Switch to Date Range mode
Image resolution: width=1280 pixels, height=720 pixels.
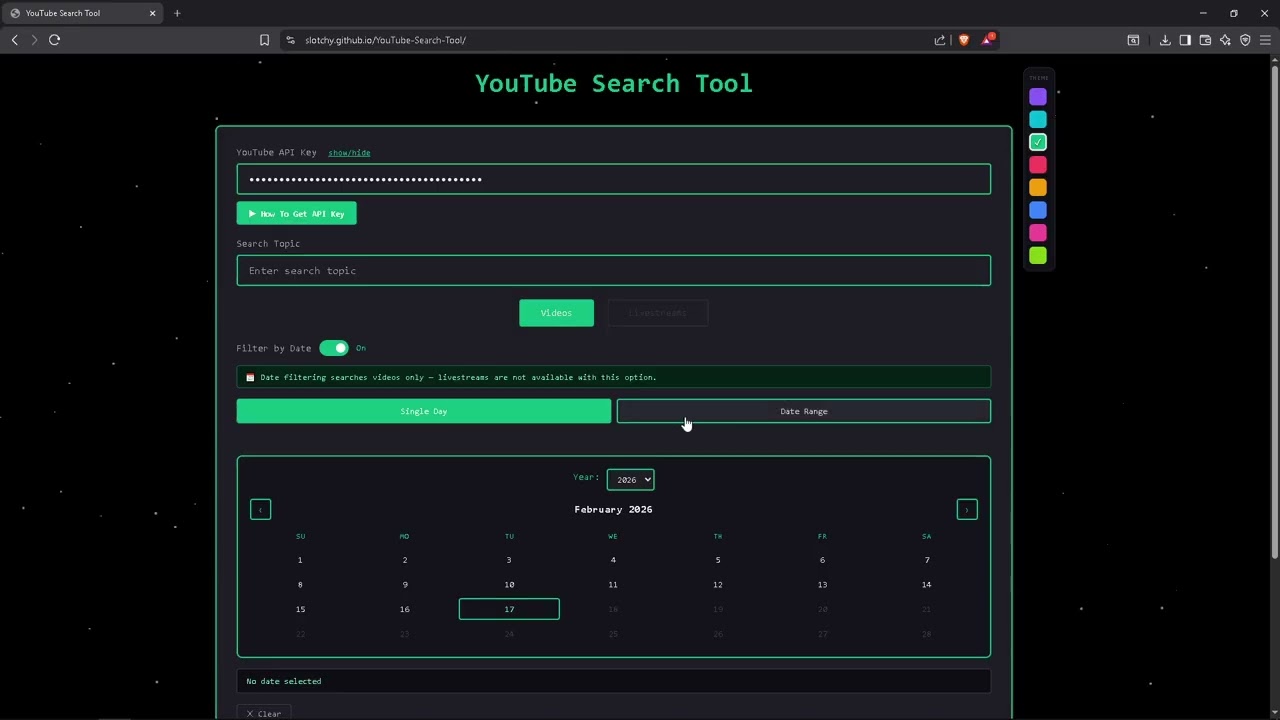coord(804,411)
